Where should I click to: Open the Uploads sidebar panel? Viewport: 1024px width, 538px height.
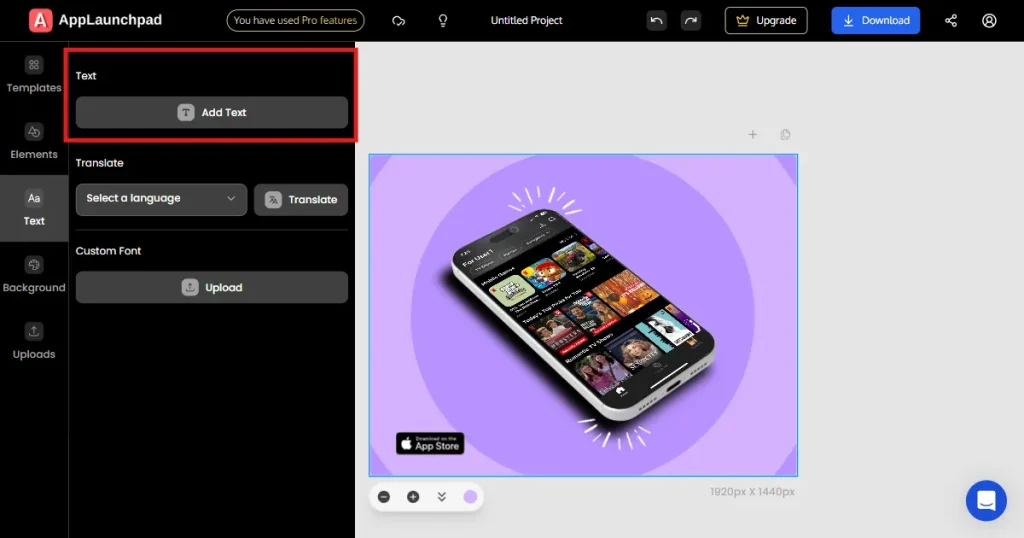click(34, 341)
